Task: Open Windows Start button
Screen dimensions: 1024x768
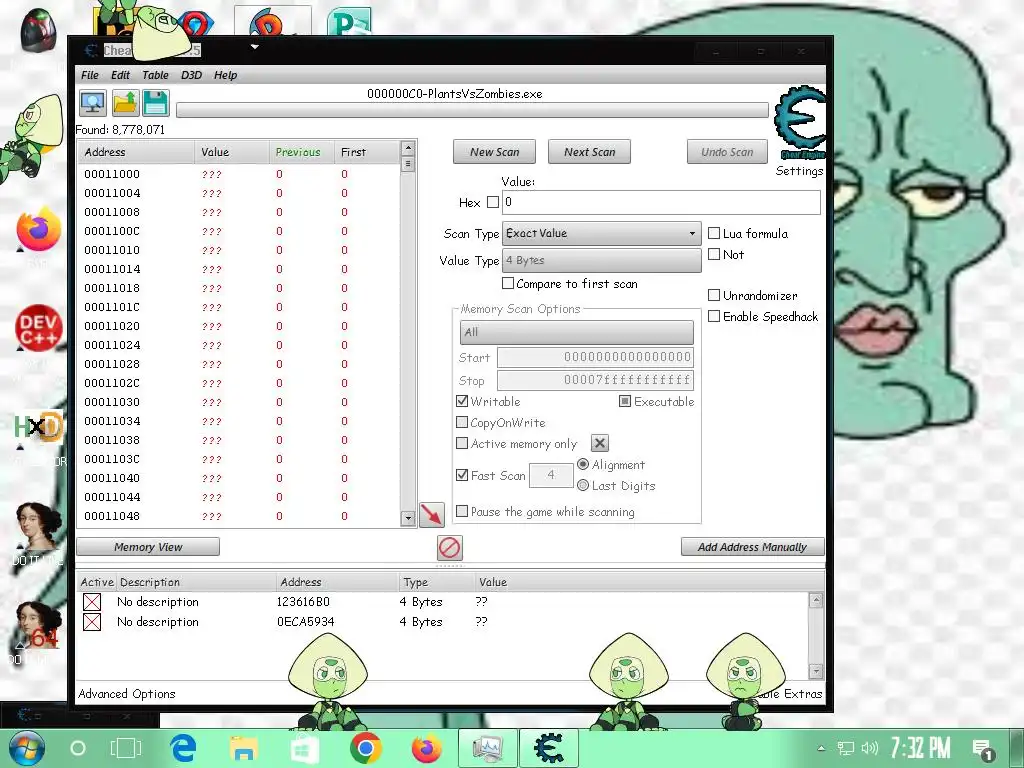Action: [26, 748]
